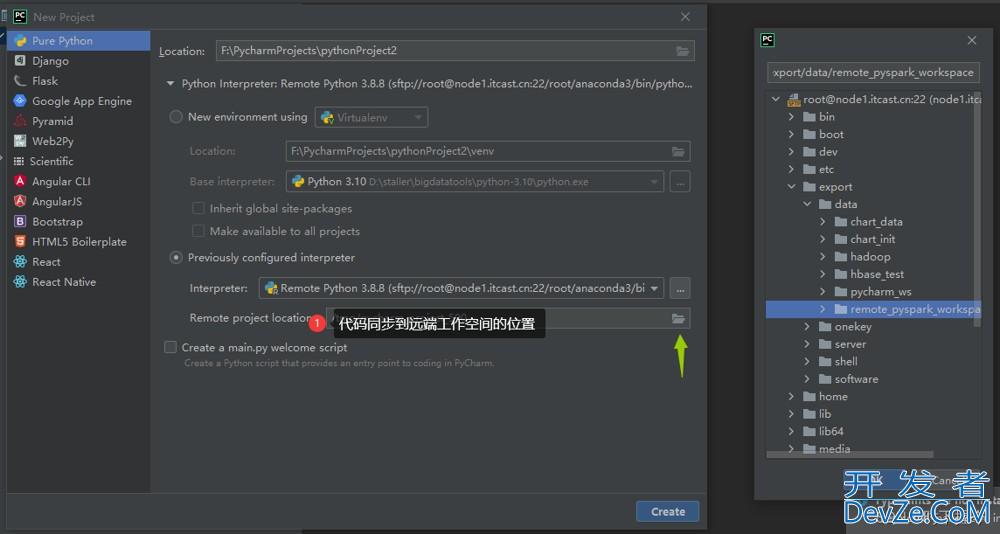Click the HTML5 Boilerplate icon
Image resolution: width=1000 pixels, height=534 pixels.
pyautogui.click(x=20, y=241)
